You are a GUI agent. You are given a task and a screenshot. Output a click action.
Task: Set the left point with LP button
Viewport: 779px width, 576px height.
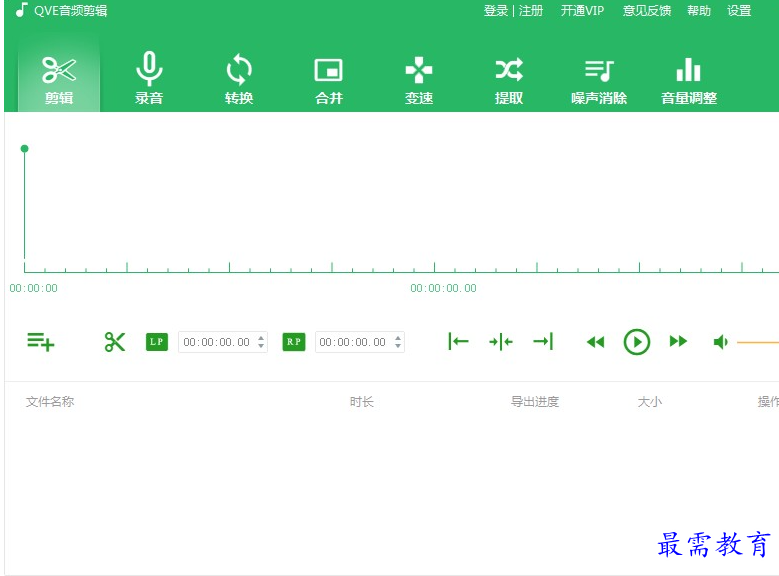coord(156,342)
